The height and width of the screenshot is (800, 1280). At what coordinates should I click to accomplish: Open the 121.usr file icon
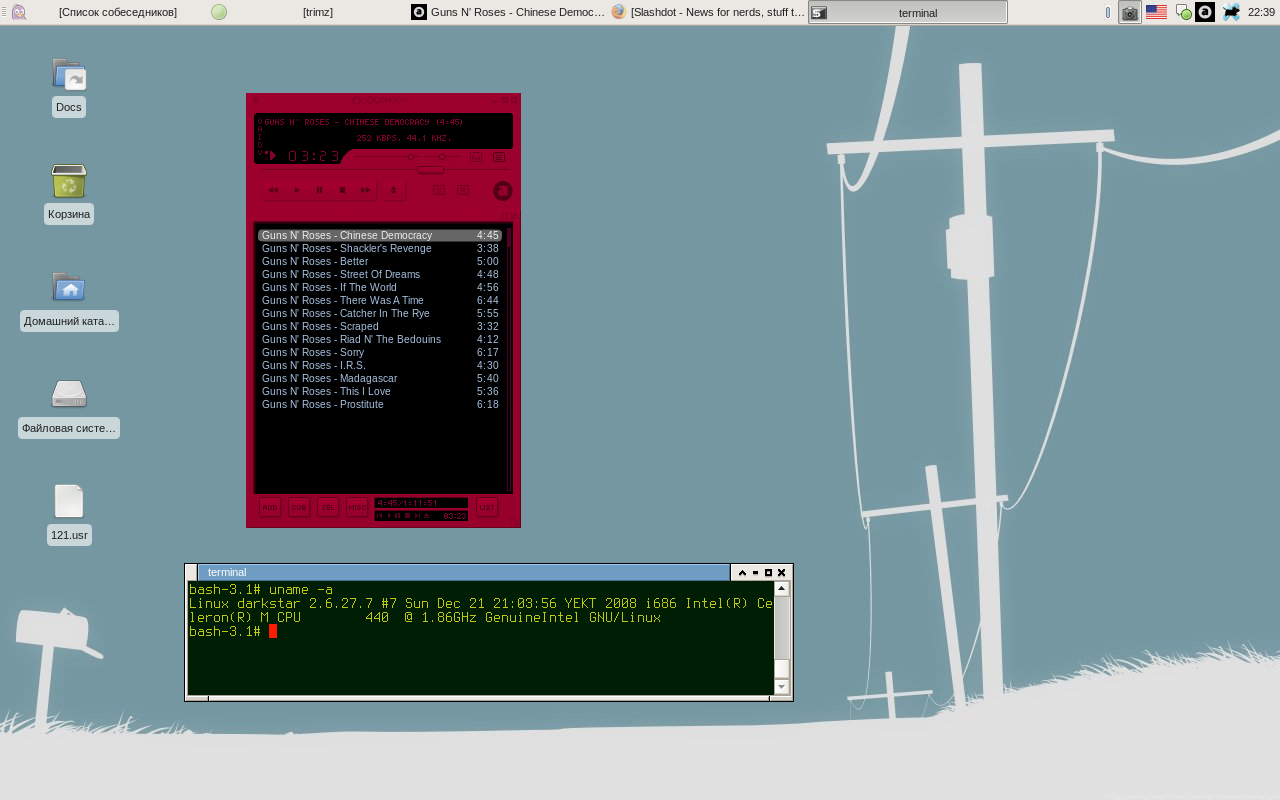(69, 501)
